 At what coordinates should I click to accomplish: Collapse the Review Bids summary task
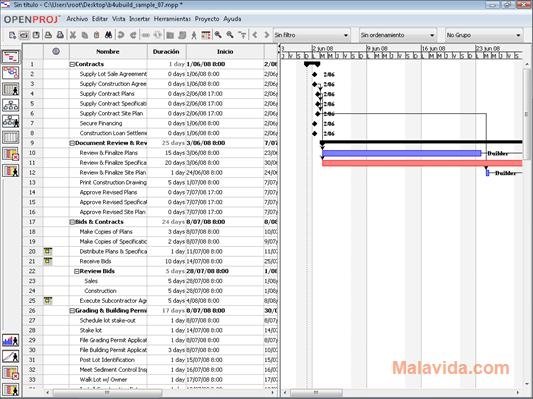[x=76, y=271]
